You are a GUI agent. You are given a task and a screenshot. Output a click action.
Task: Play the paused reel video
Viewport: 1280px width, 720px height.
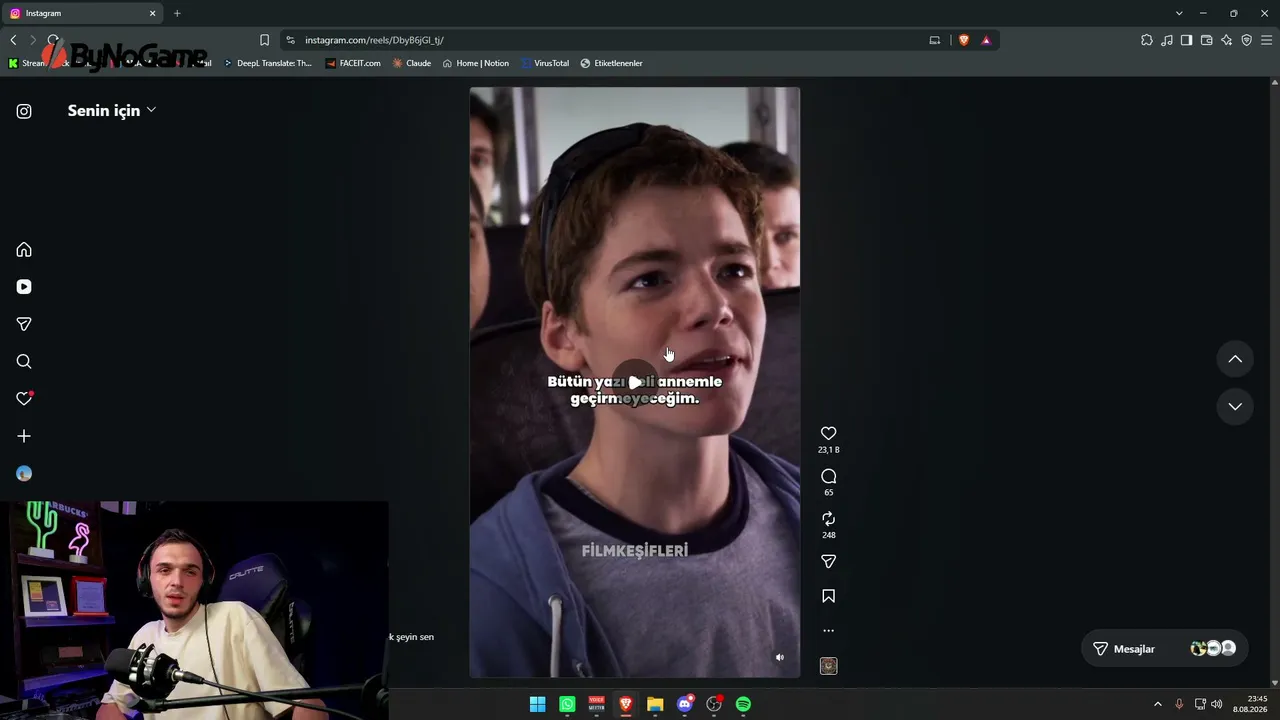pyautogui.click(x=635, y=382)
